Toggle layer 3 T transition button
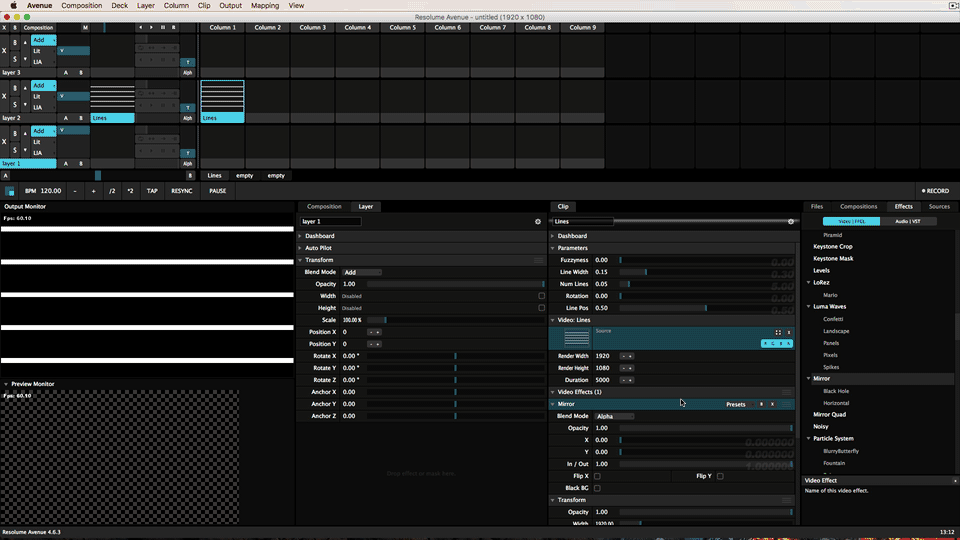The image size is (960, 540). click(x=187, y=62)
